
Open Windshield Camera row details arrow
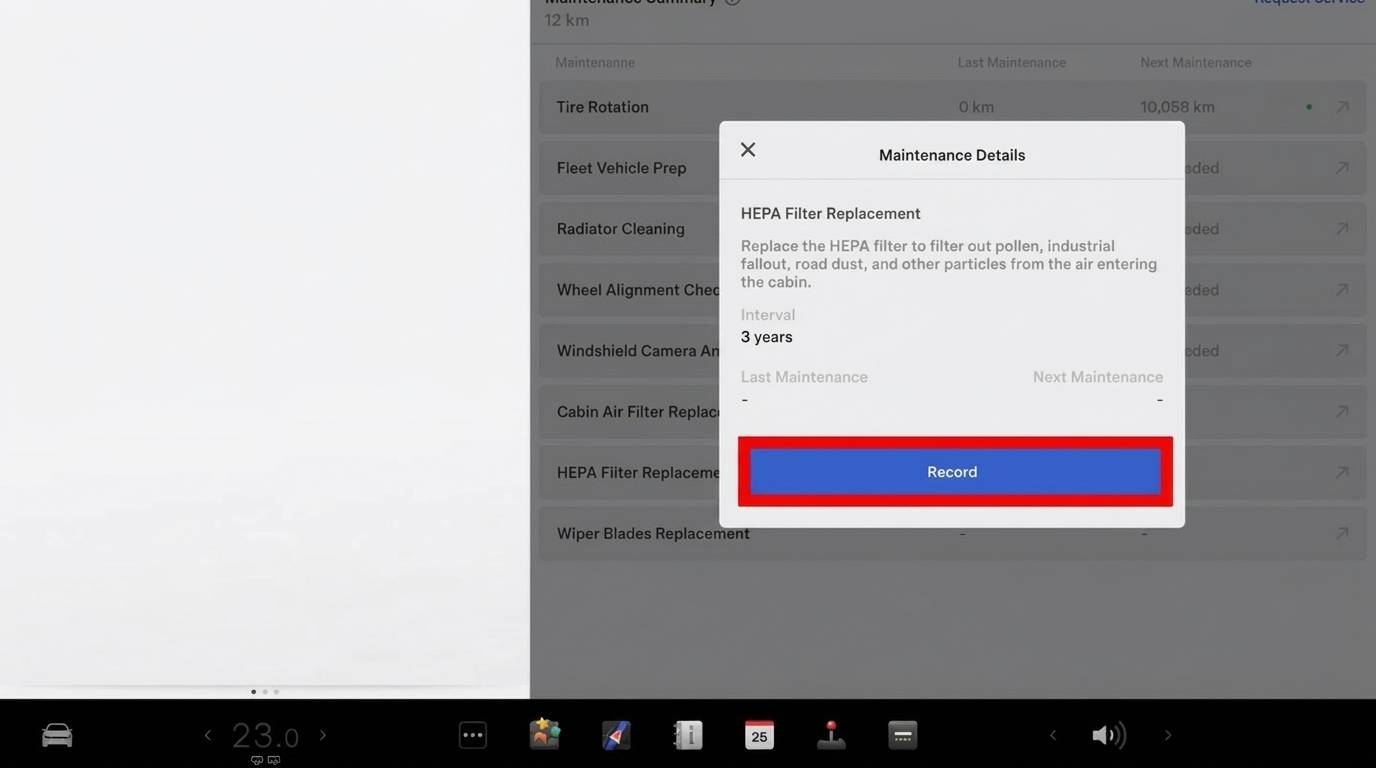pyautogui.click(x=1342, y=351)
